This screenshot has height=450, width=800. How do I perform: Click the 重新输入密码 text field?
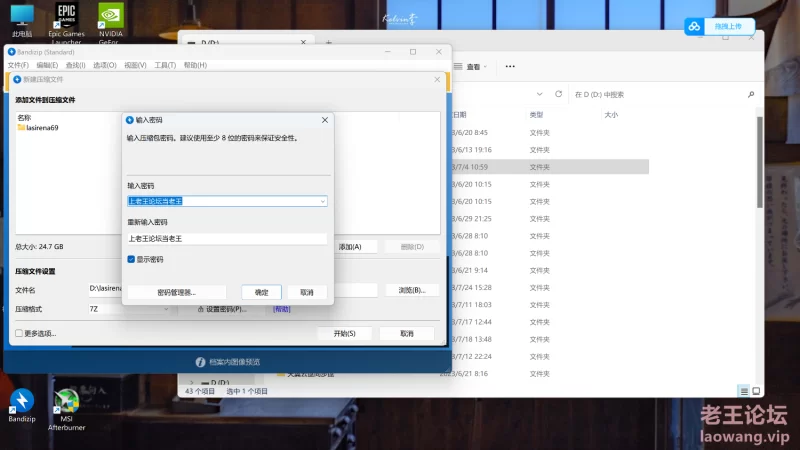click(x=227, y=239)
